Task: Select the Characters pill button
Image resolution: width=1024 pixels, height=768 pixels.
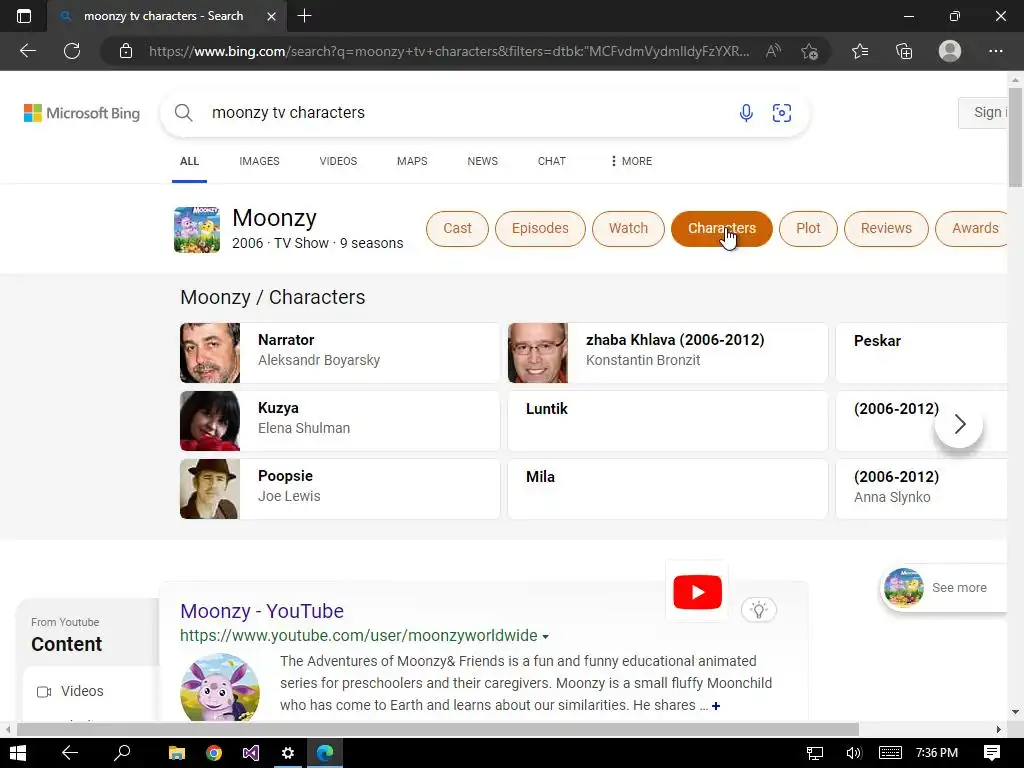Action: (x=722, y=229)
